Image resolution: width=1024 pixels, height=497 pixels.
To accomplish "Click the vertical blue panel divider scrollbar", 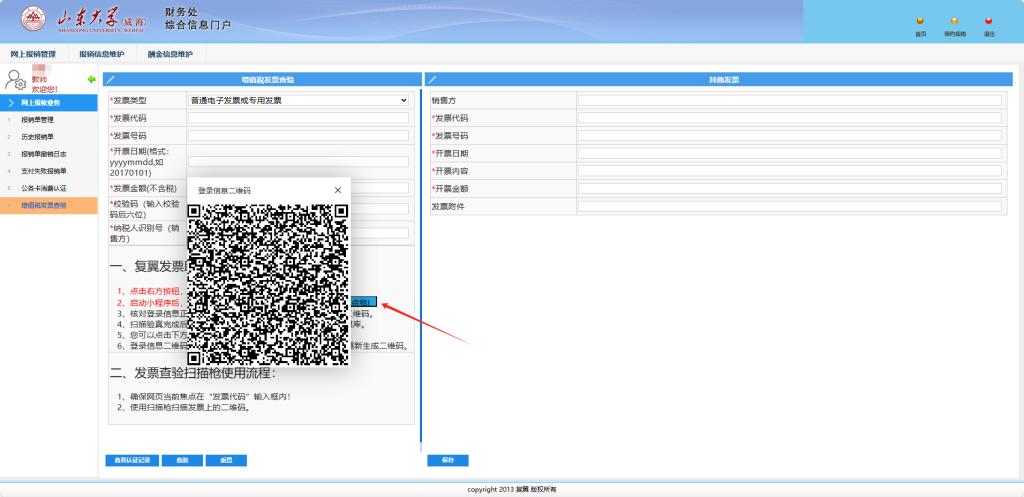I will click(x=421, y=267).
